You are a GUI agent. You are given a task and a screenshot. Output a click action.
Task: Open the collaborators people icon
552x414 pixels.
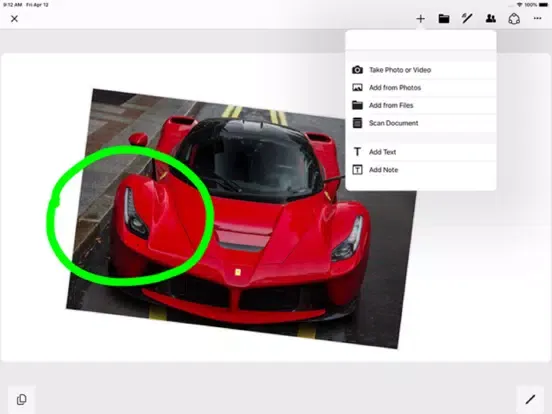[x=490, y=19]
